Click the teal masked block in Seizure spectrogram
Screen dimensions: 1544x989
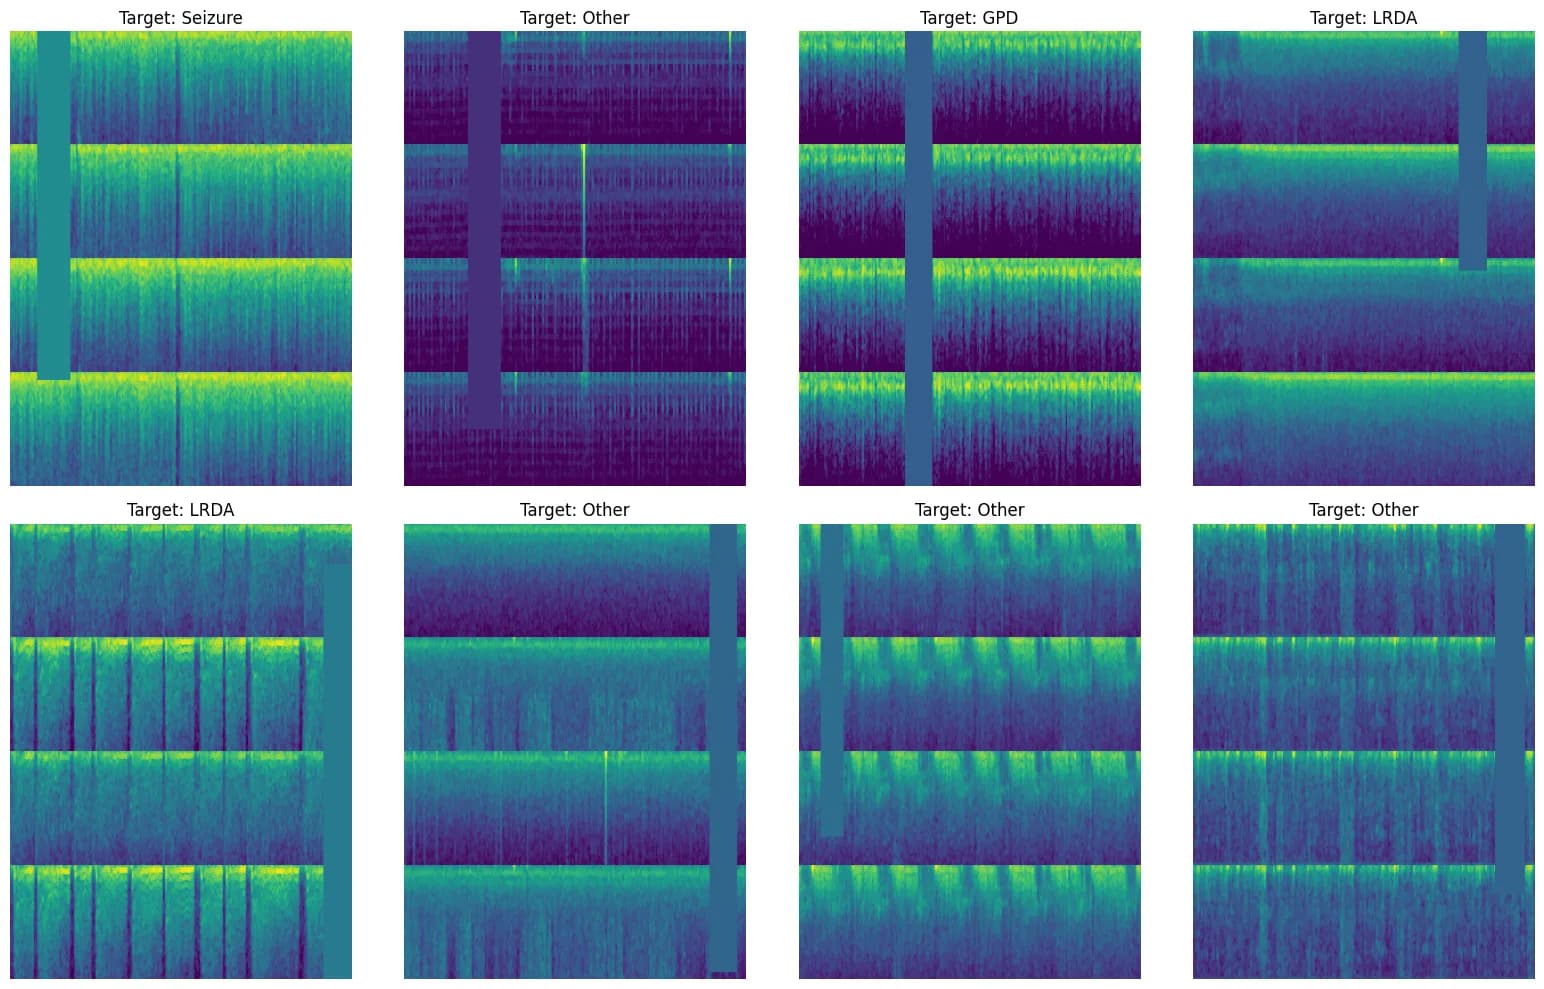pos(54,205)
